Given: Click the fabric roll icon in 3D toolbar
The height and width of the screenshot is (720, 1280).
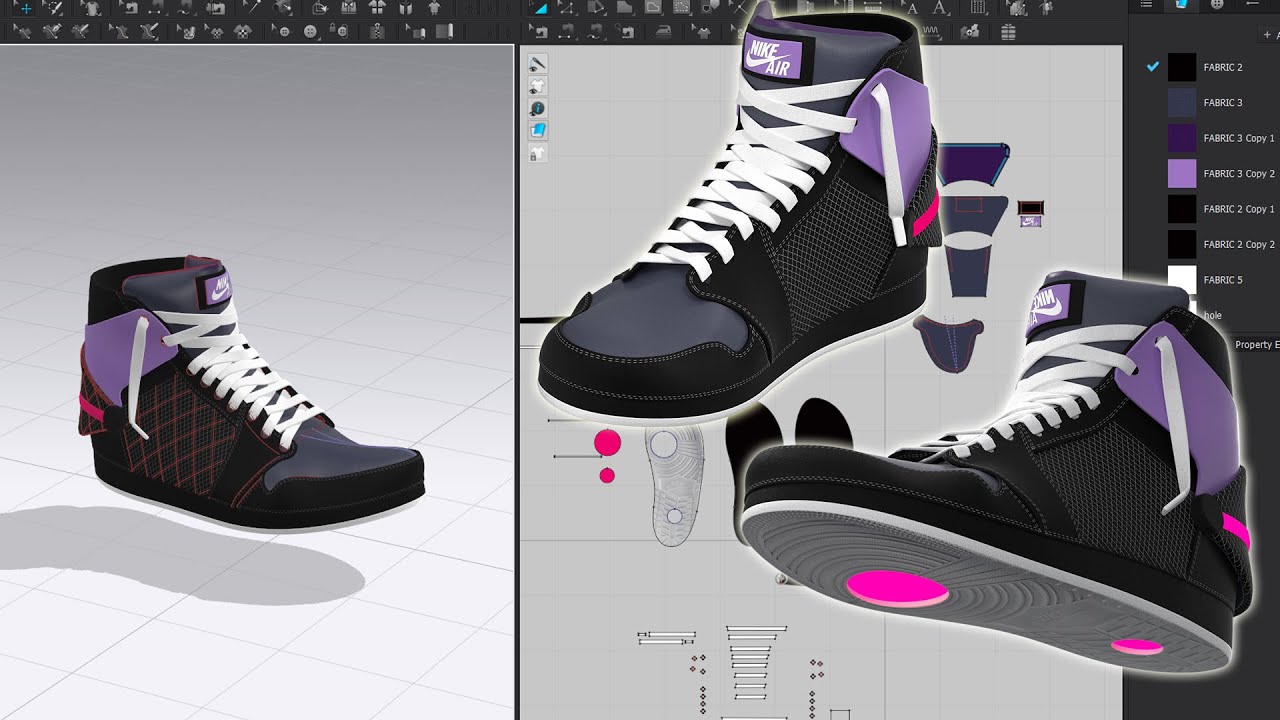Looking at the screenshot, I should [443, 31].
